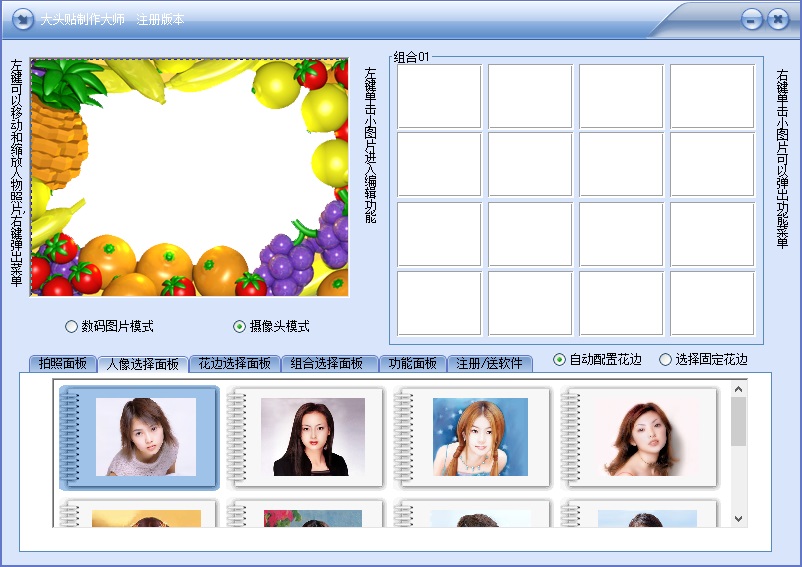Screen dimensions: 802x567
Task: Select portrait of girl in gray knit top
Action: (x=139, y=438)
